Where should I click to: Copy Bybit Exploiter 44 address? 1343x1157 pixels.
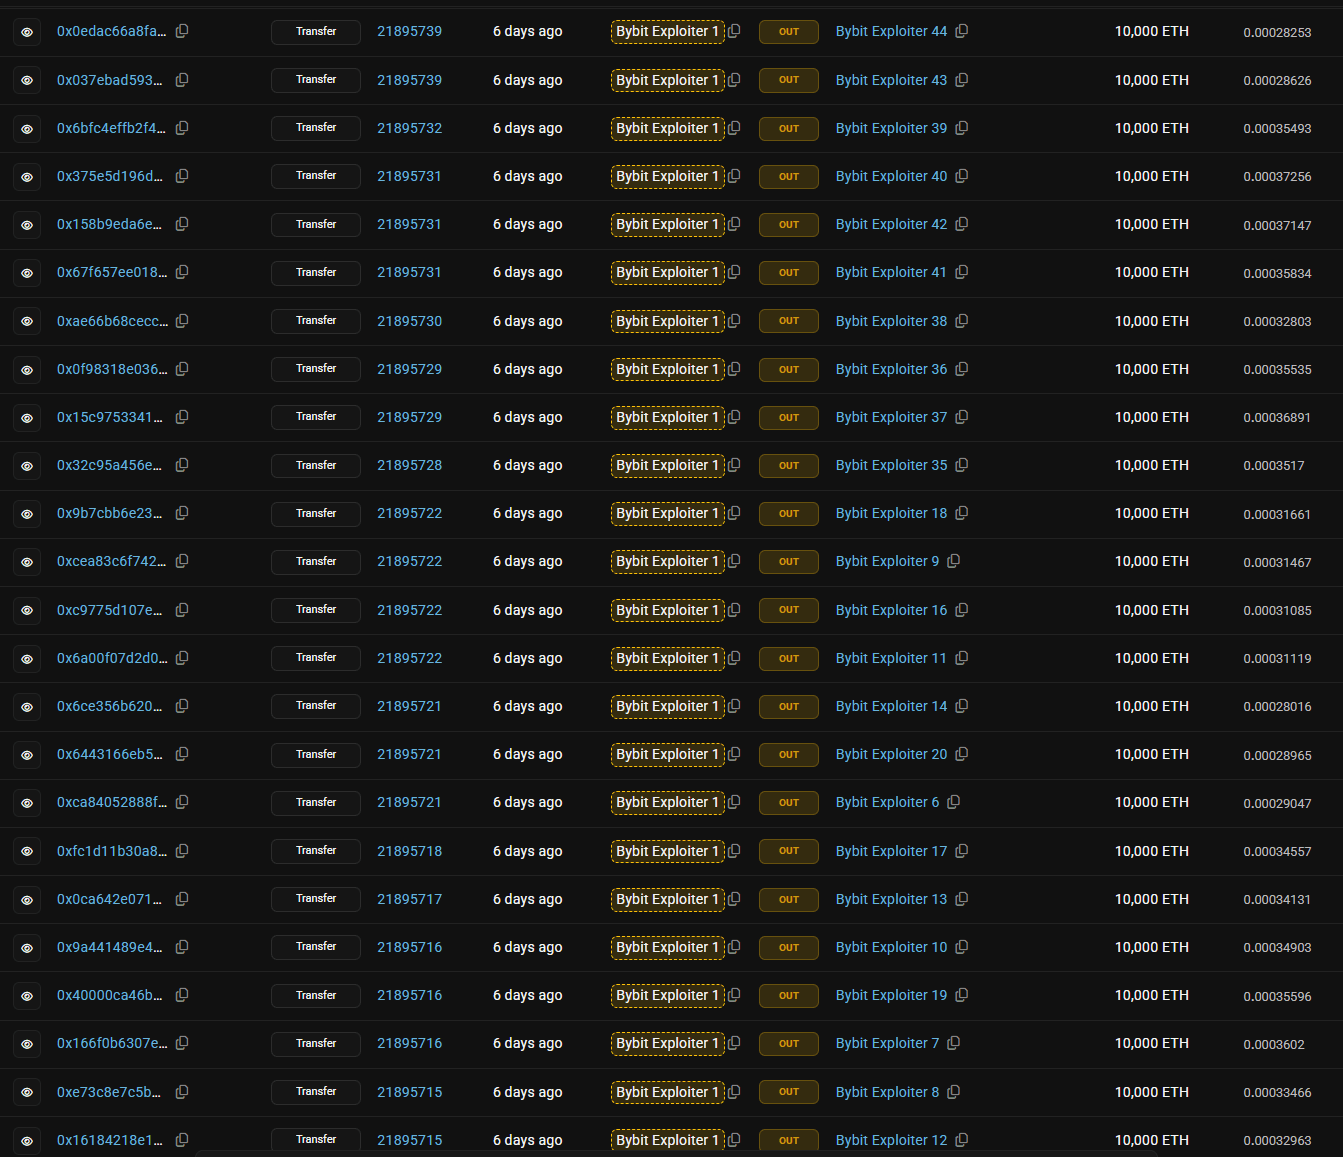962,31
